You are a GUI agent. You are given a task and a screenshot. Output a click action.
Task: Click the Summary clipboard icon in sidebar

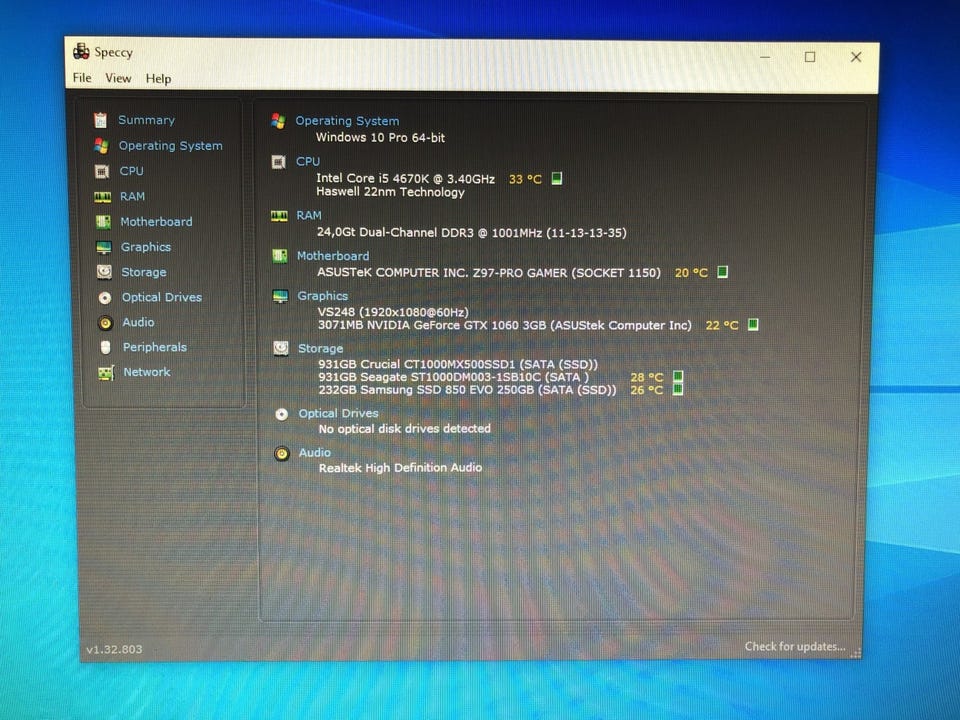click(x=100, y=120)
